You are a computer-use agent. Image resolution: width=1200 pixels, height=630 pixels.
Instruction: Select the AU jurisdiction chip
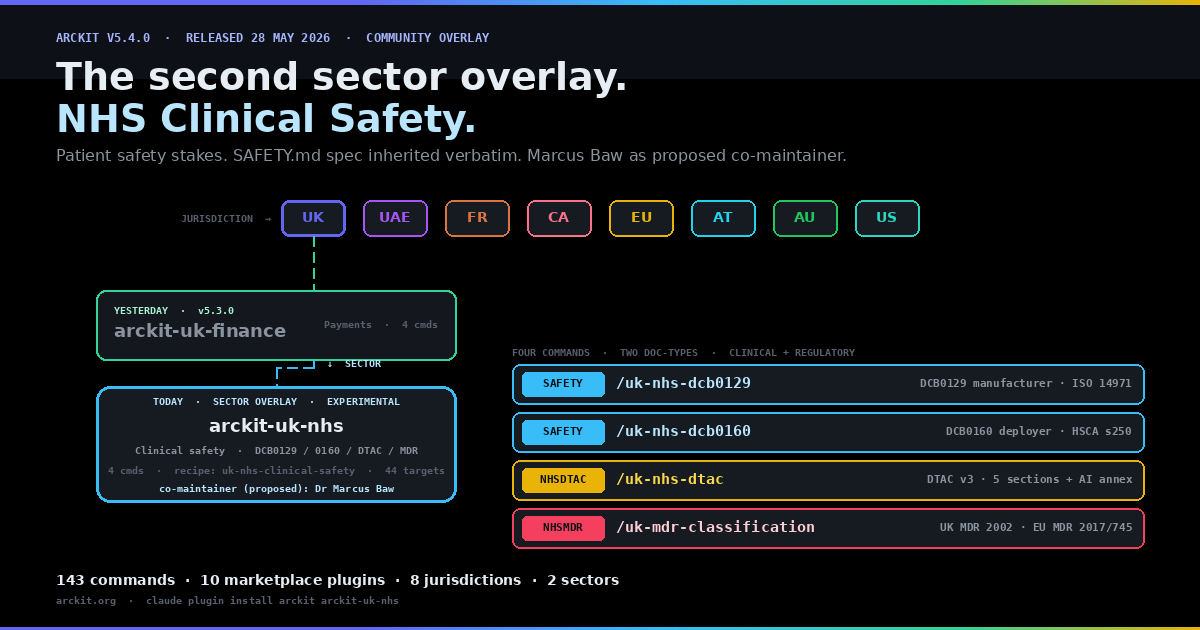pyautogui.click(x=805, y=218)
